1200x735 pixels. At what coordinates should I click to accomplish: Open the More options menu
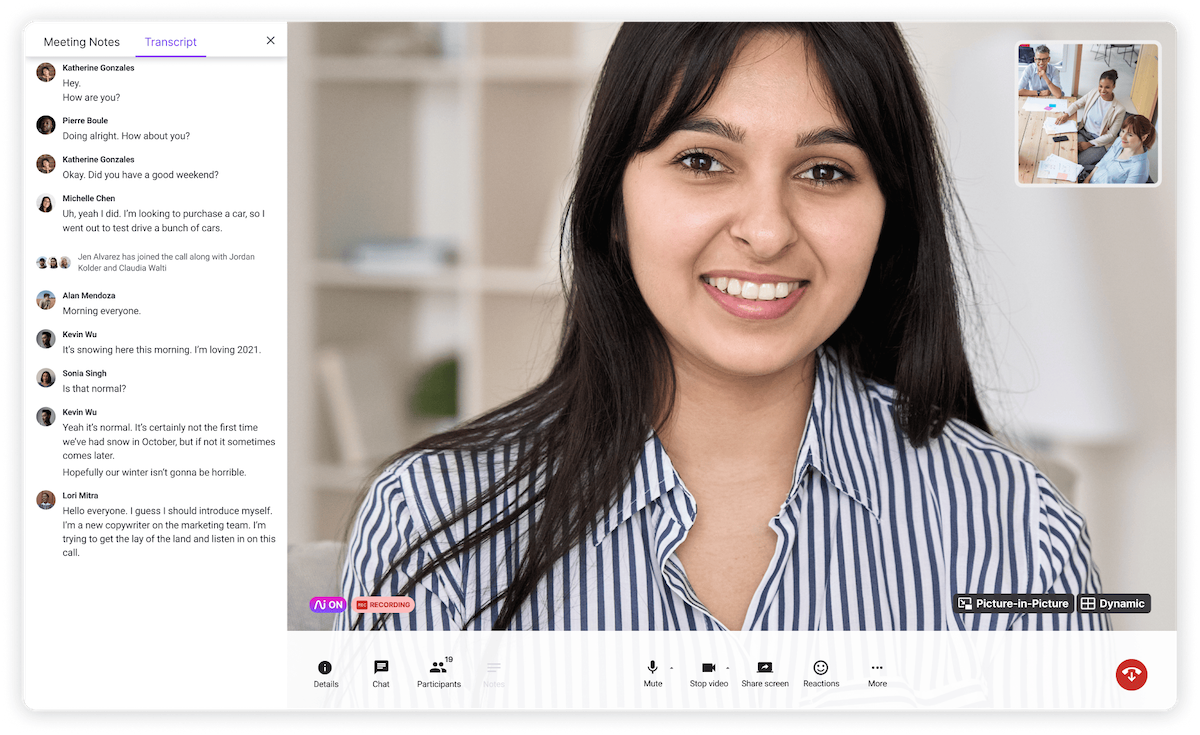(877, 672)
